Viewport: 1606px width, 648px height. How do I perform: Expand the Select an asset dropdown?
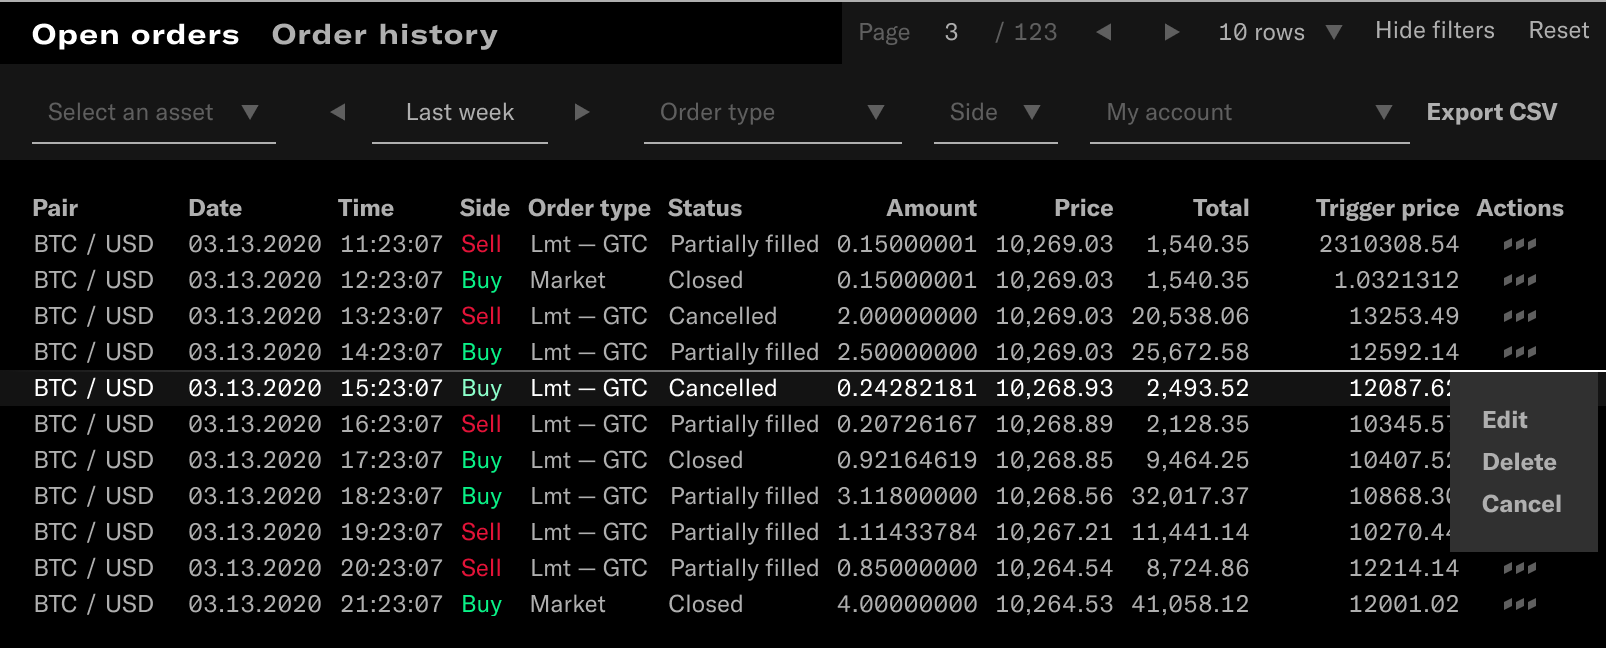pos(153,112)
